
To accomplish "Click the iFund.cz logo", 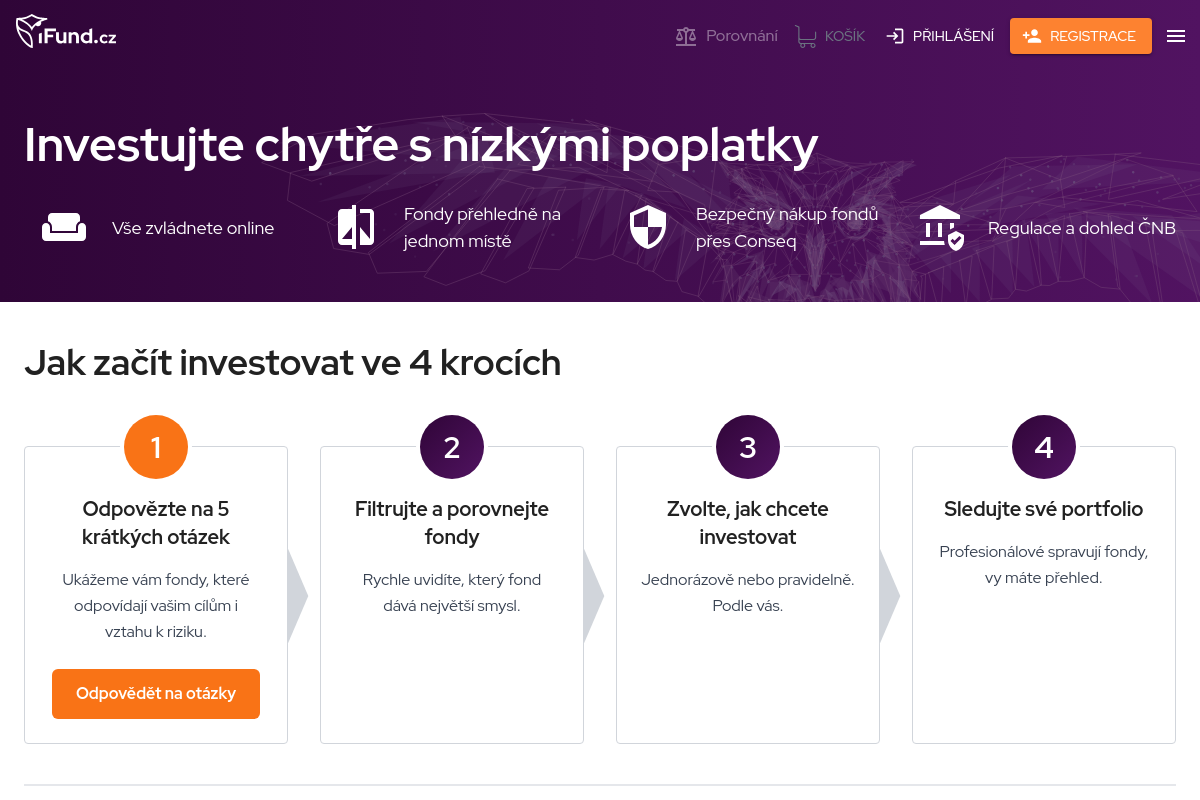I will pyautogui.click(x=65, y=30).
